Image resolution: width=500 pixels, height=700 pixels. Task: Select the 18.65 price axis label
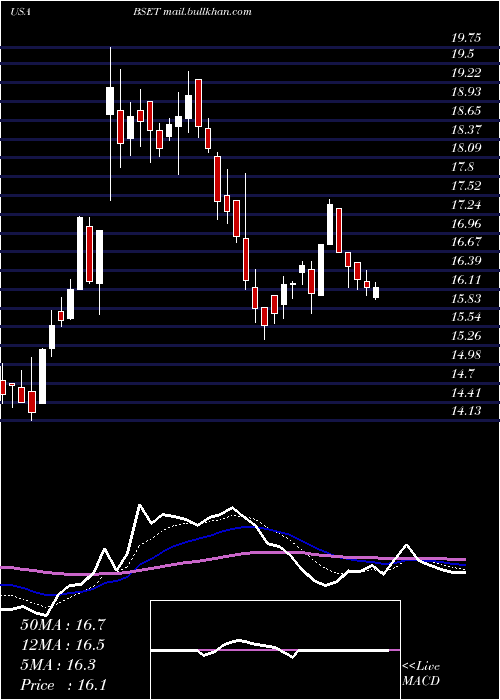(466, 111)
